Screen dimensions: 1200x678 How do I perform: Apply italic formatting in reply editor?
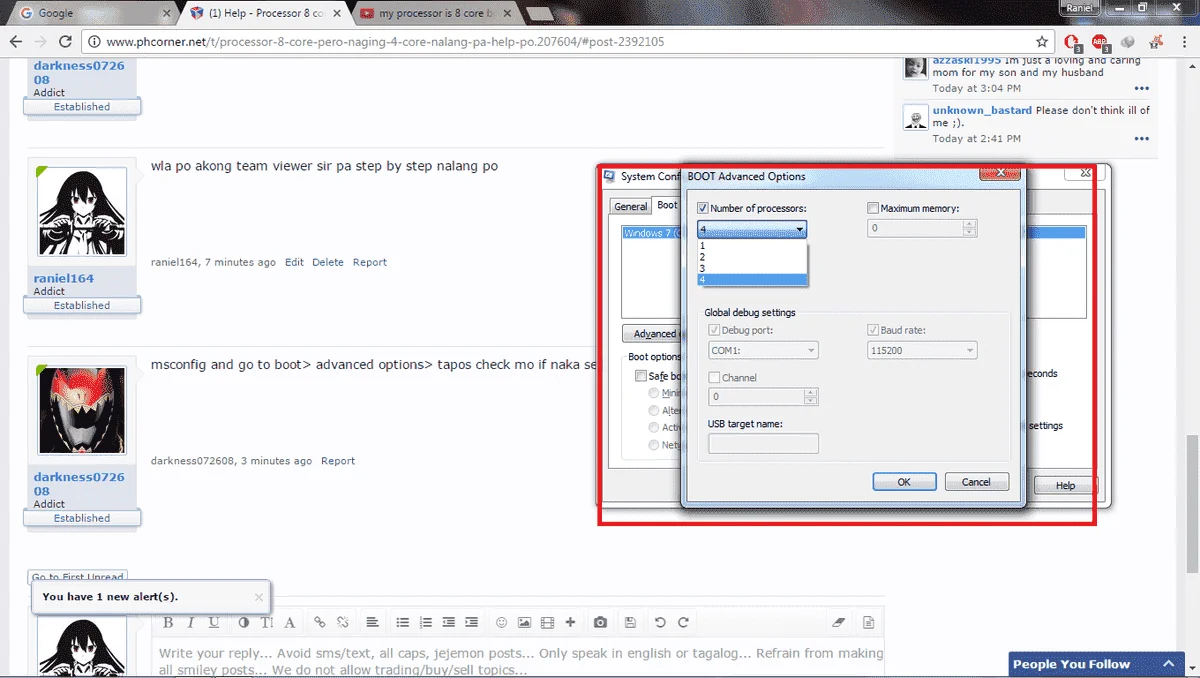point(191,622)
